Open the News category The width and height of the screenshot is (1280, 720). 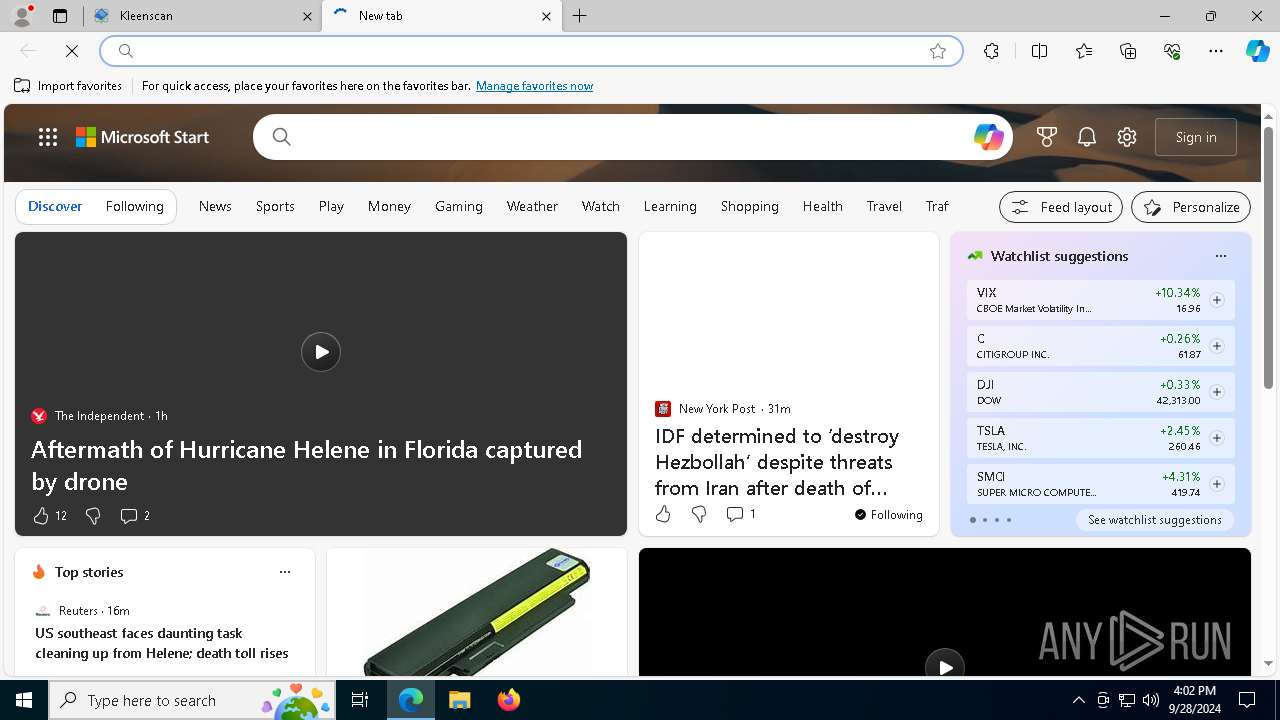[x=215, y=206]
